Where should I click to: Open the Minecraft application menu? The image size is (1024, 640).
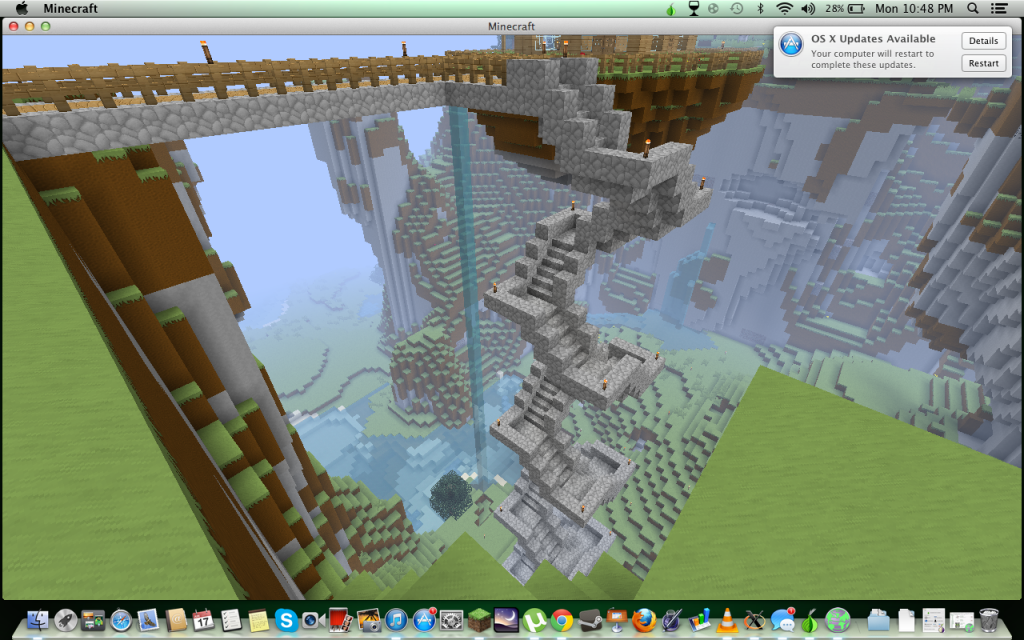(x=71, y=8)
